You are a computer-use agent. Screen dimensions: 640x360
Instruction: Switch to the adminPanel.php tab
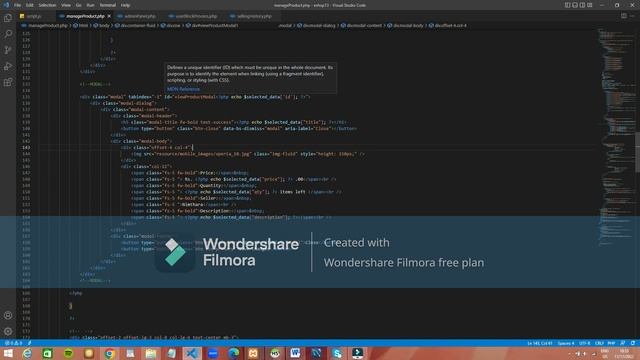click(139, 16)
